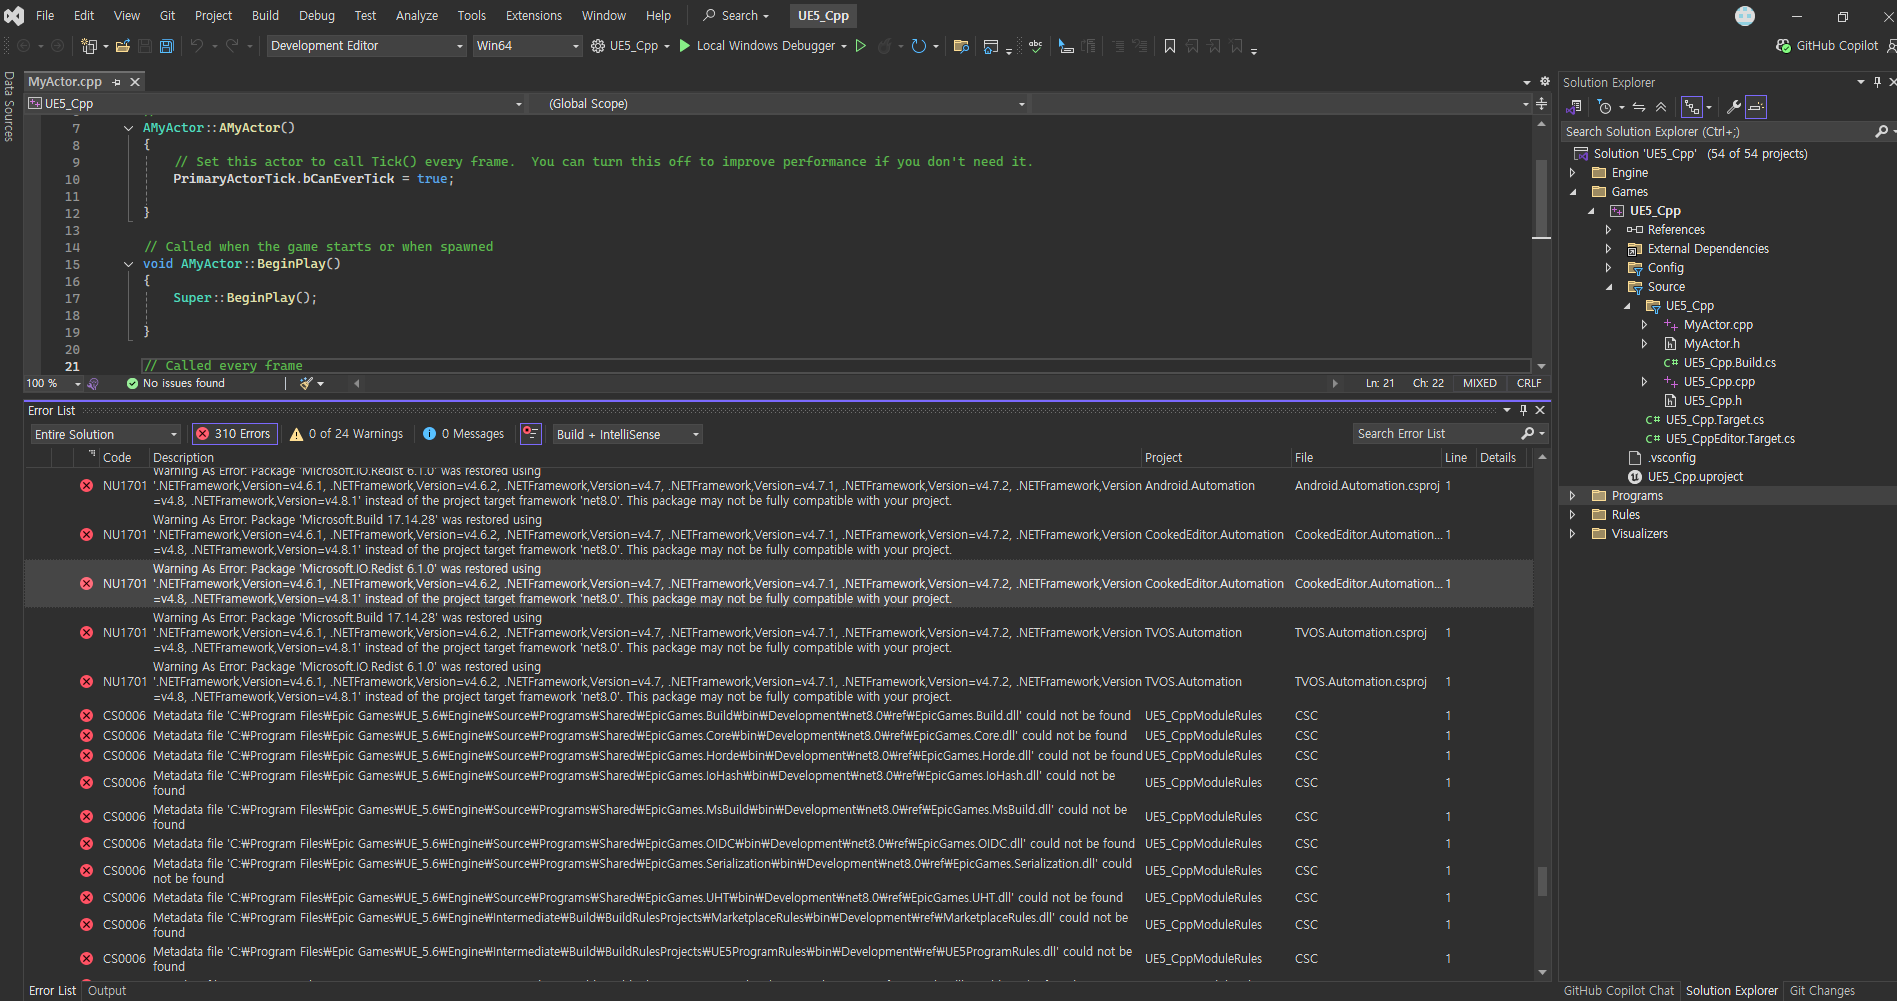Open MyActor.h in Solution Explorer
Viewport: 1897px width, 1001px height.
[x=1711, y=344]
